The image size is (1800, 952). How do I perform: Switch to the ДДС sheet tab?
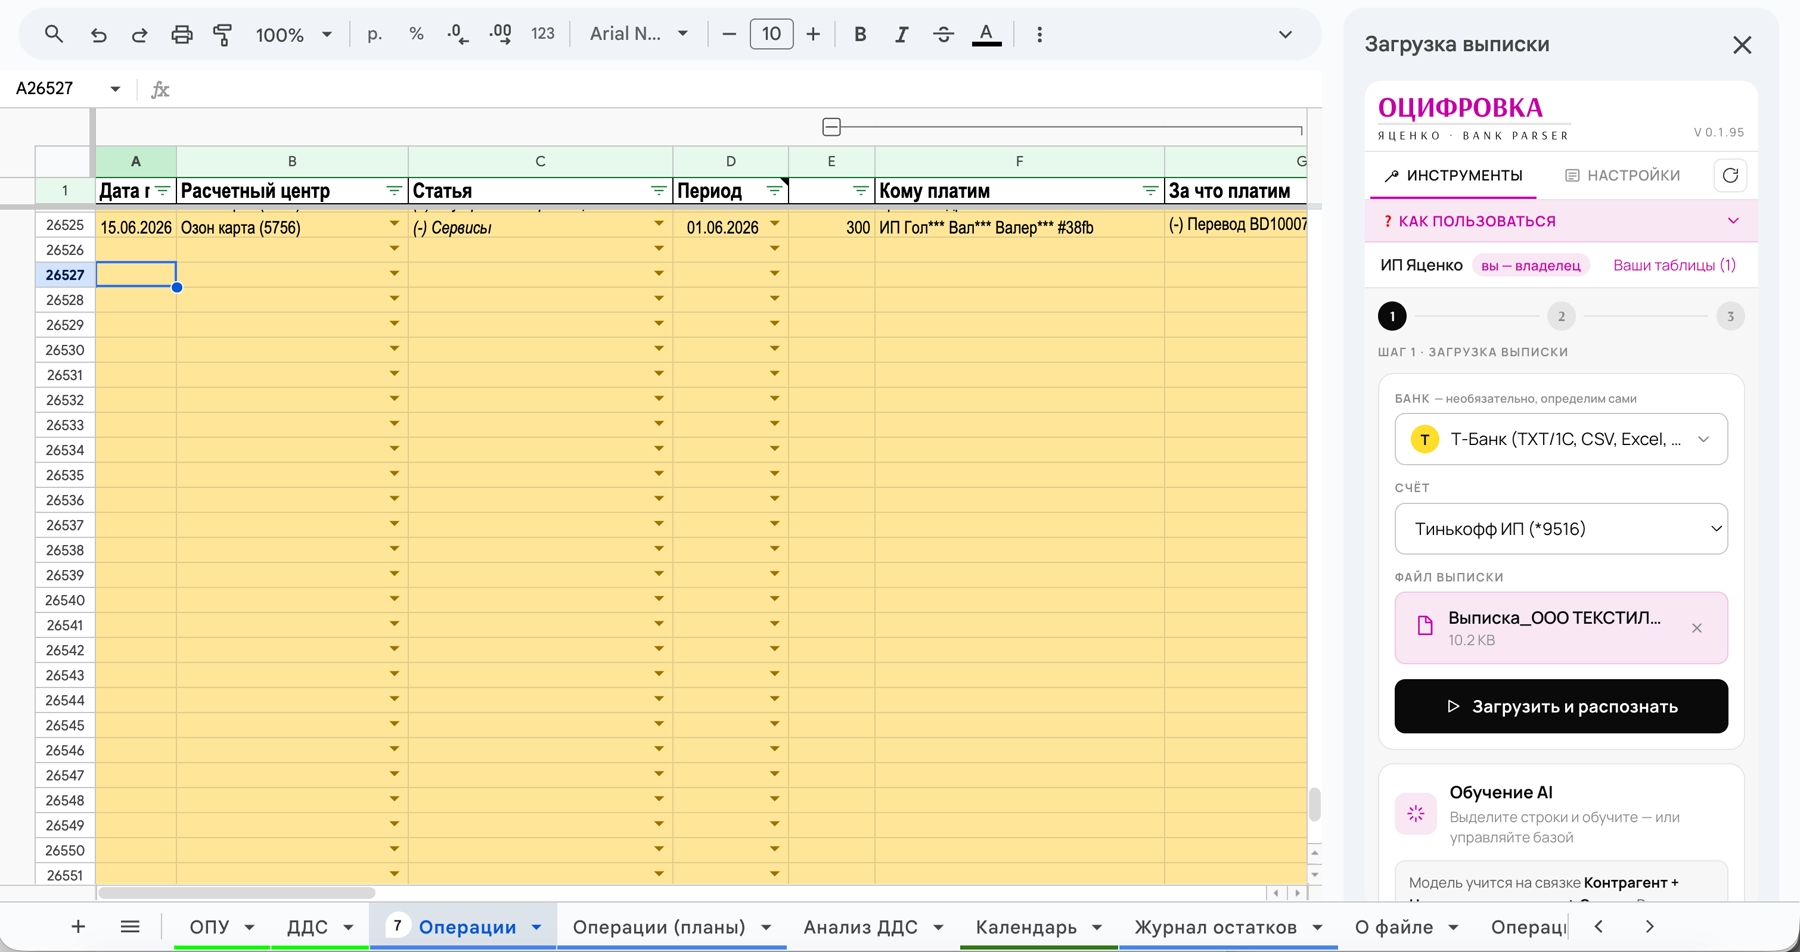pos(307,927)
